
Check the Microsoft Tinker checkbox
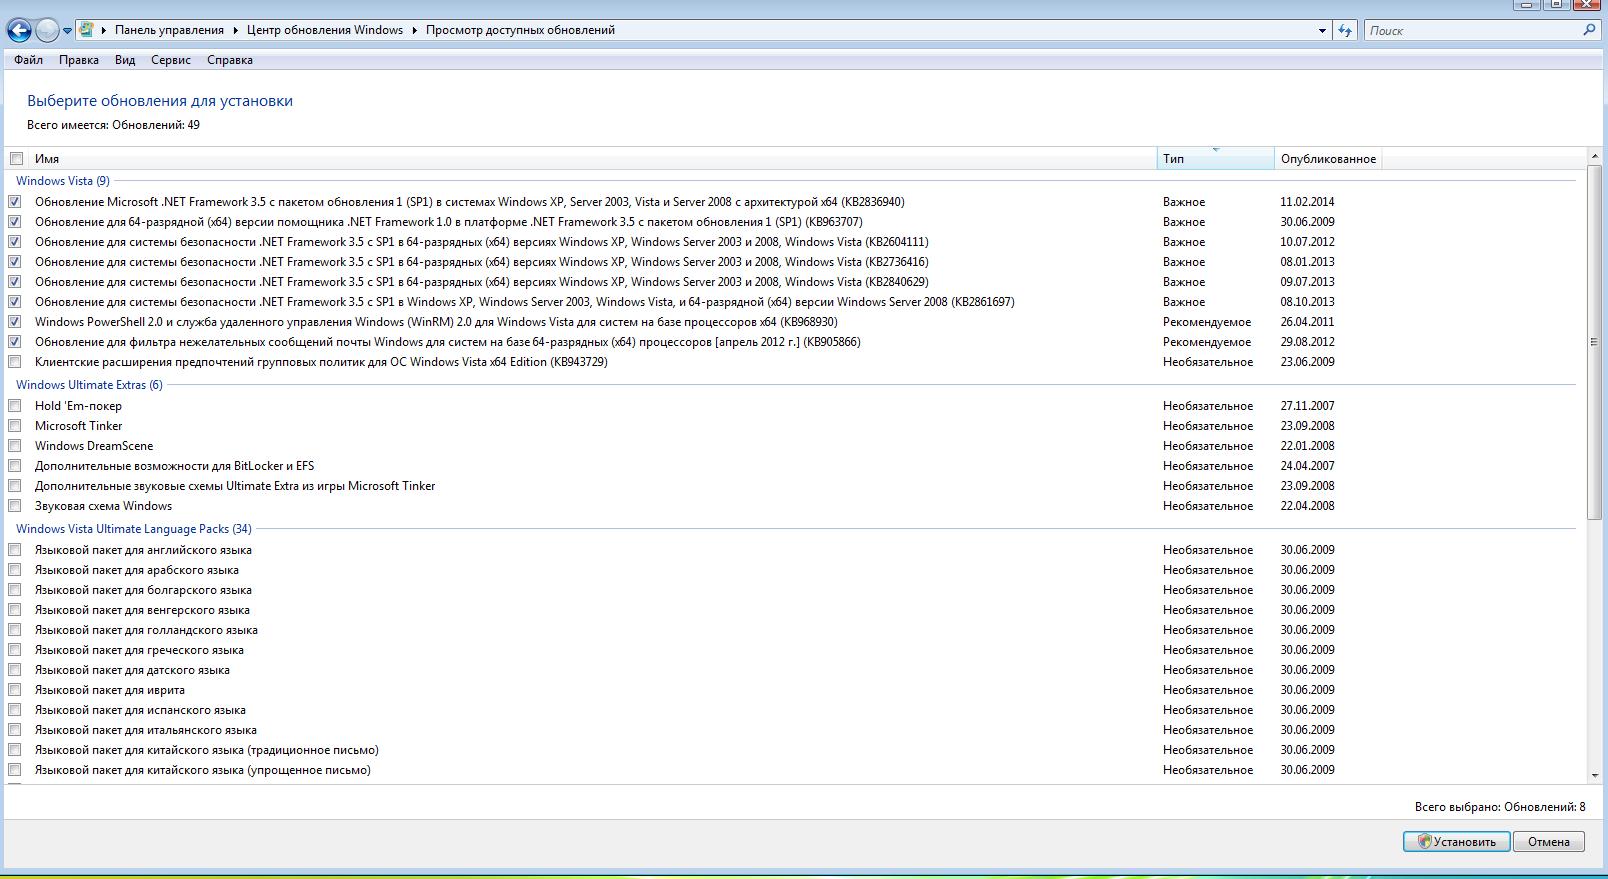click(x=15, y=426)
